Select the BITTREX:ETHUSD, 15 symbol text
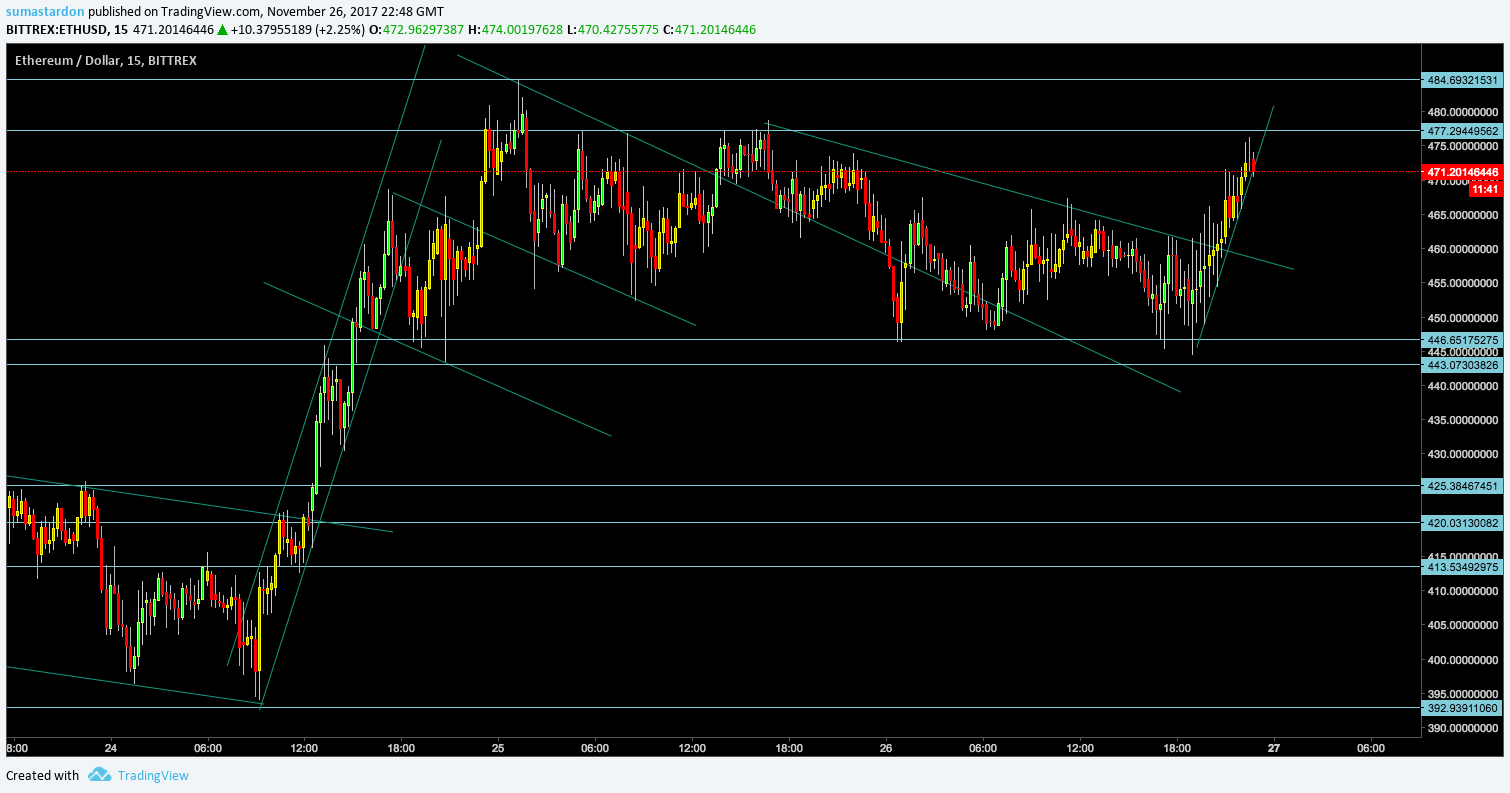The height and width of the screenshot is (793, 1510). click(67, 30)
